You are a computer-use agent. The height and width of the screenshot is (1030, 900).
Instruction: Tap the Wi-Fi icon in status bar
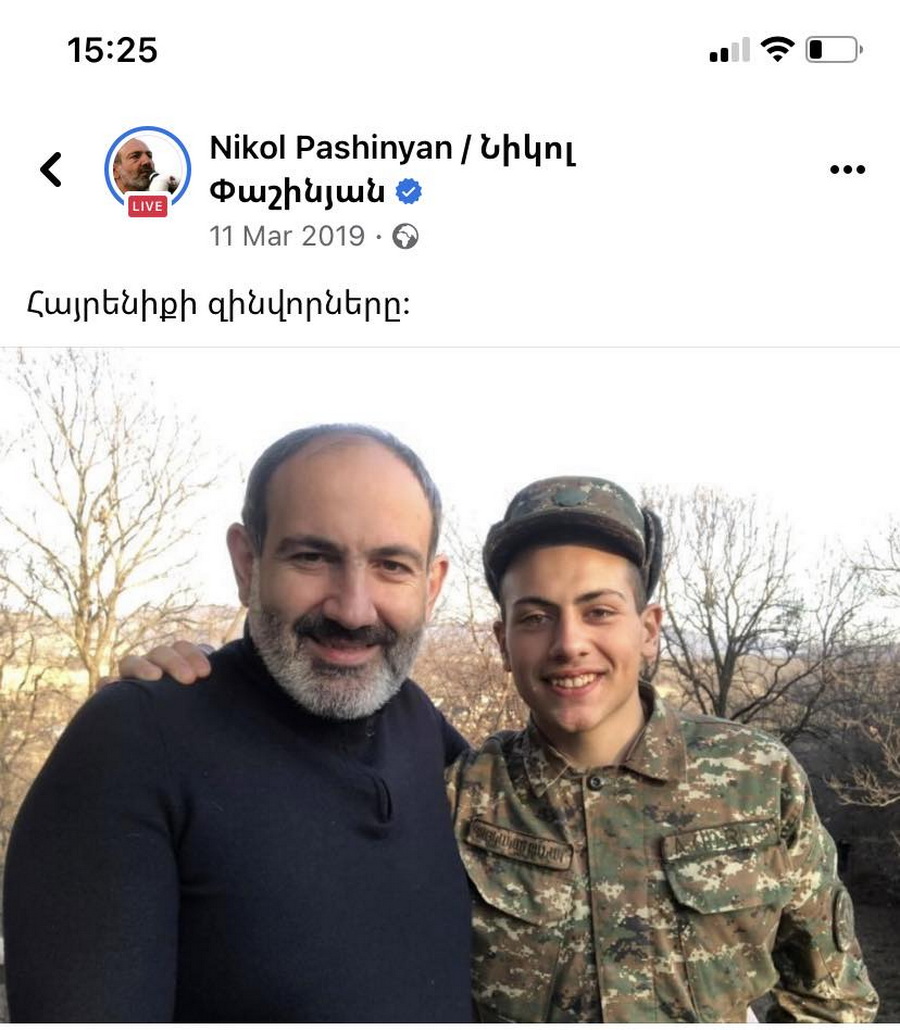[x=777, y=49]
